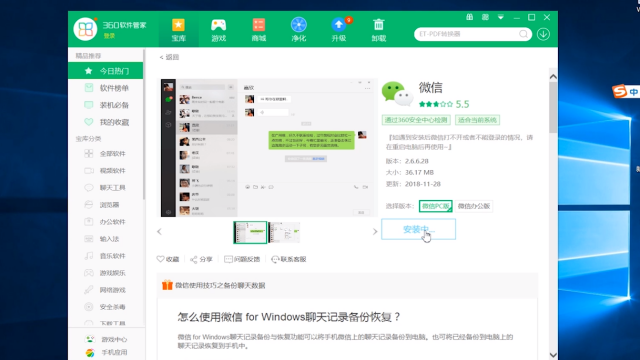640x360 pixels.
Task: Switch to the 净化 tab
Action: tap(298, 30)
